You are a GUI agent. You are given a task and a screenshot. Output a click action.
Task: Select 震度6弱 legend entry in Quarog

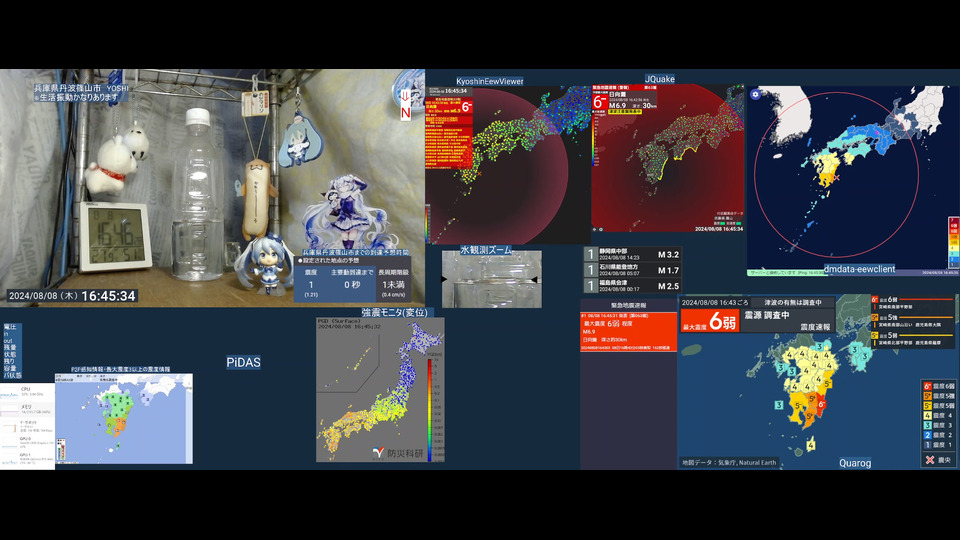[939, 386]
